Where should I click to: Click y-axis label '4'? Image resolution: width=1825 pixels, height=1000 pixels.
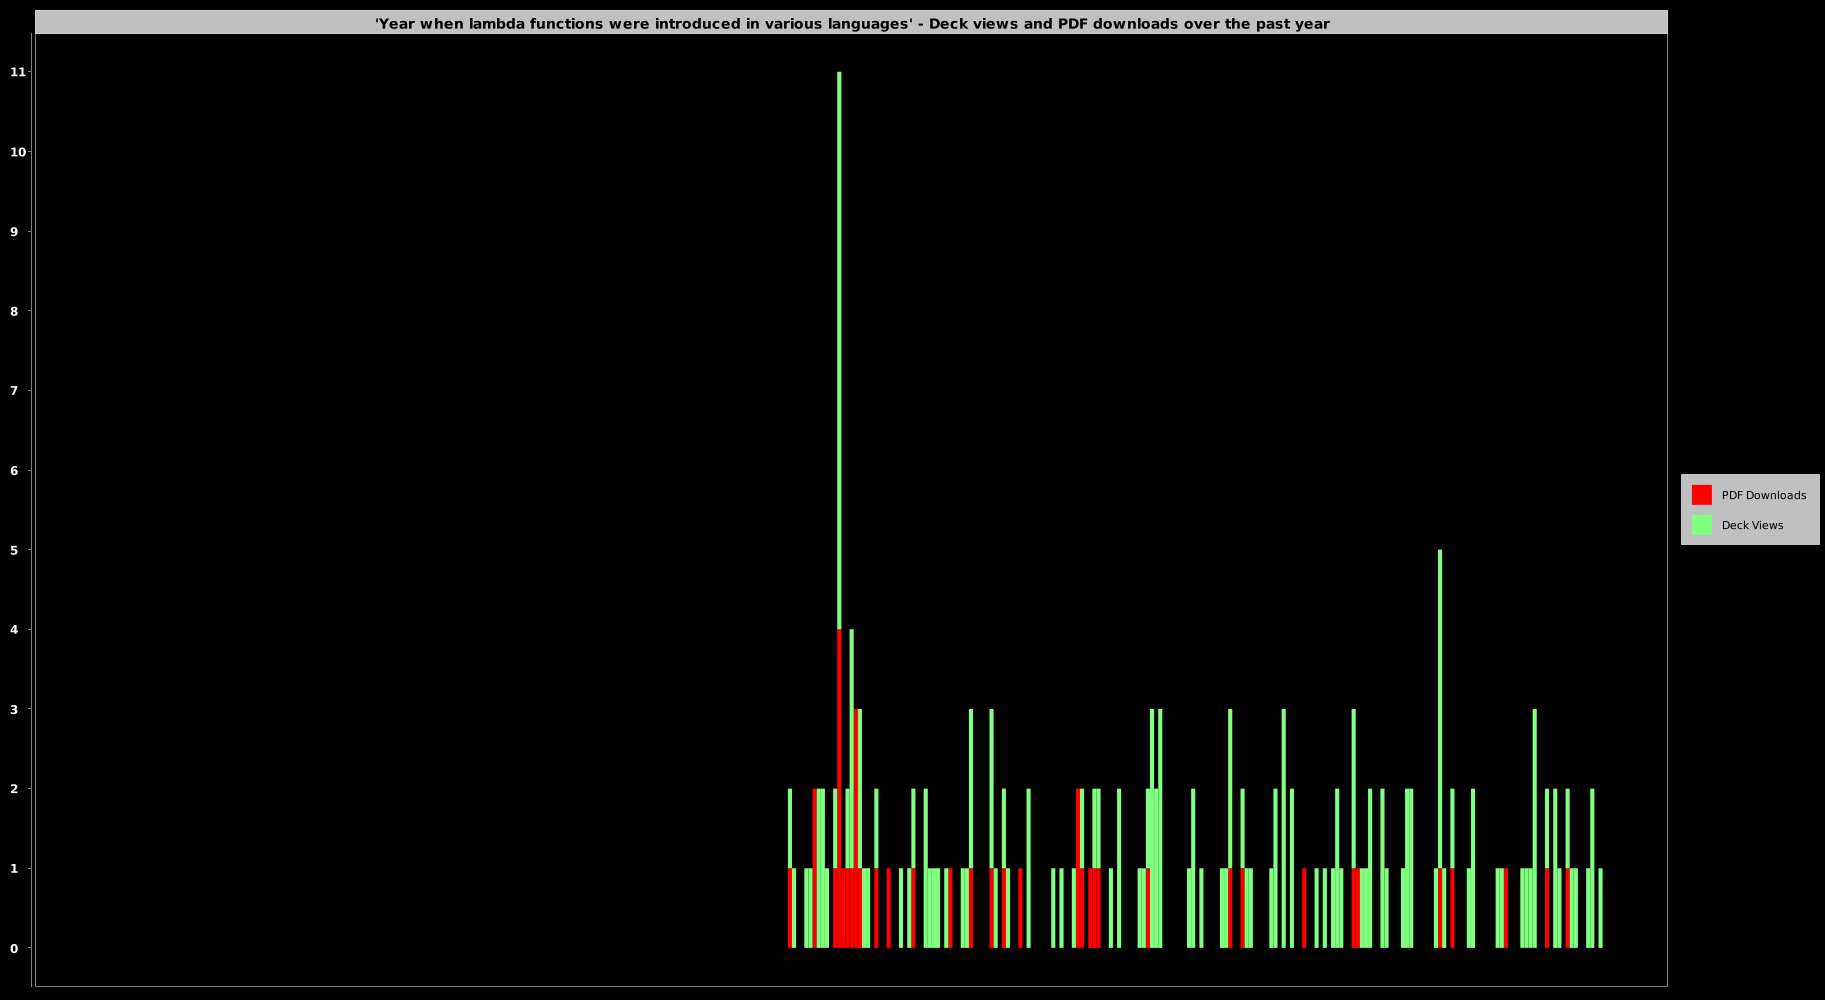14,630
